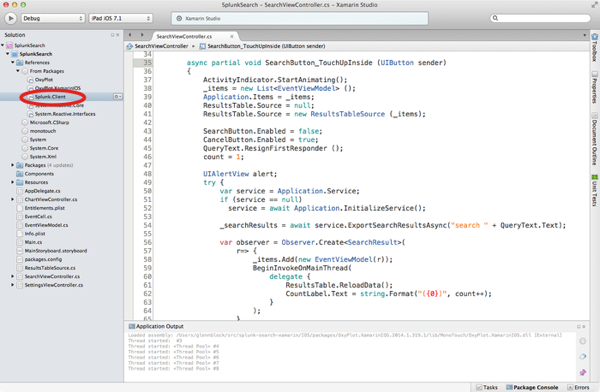Click the search field in toolbar

point(540,18)
